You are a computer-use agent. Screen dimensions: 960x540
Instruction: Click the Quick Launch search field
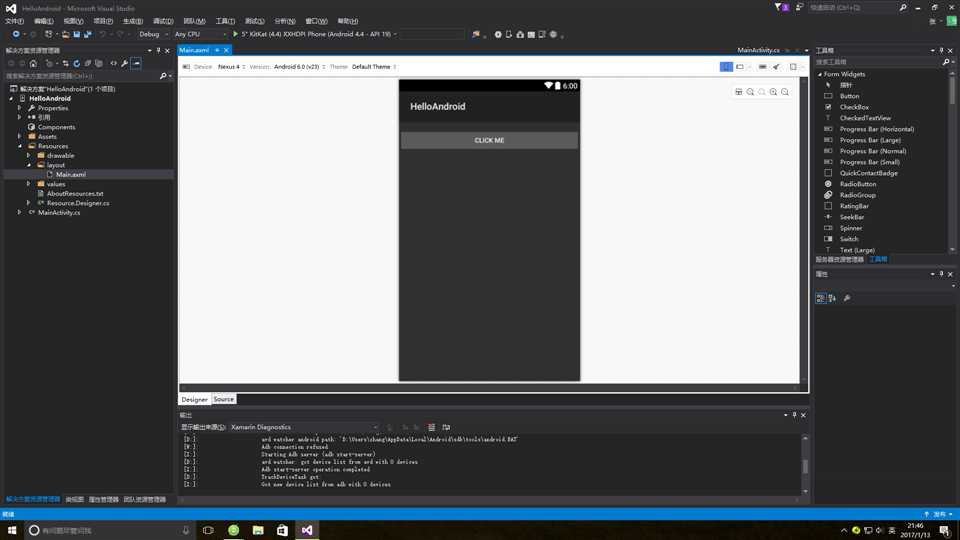pyautogui.click(x=852, y=7)
